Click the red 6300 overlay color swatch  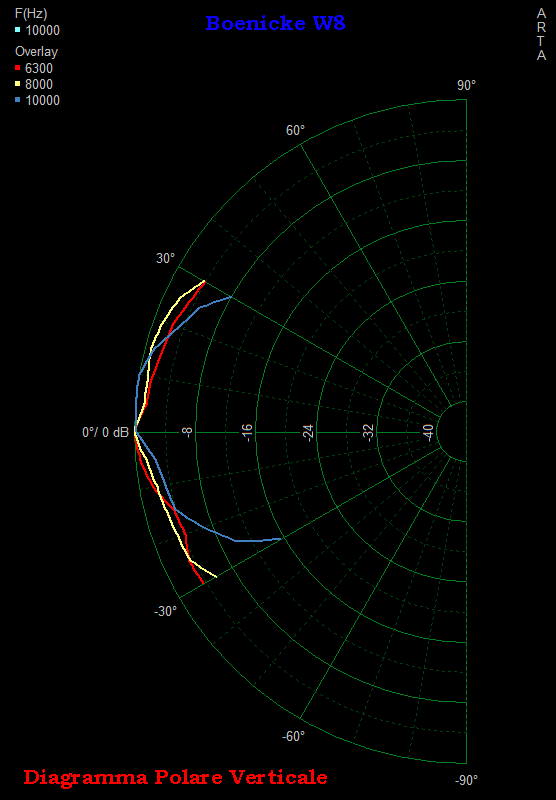coord(18,68)
